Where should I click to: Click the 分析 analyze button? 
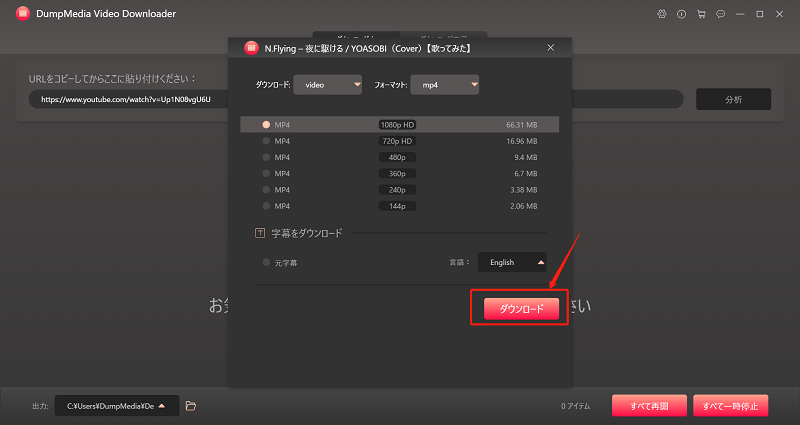click(x=733, y=99)
